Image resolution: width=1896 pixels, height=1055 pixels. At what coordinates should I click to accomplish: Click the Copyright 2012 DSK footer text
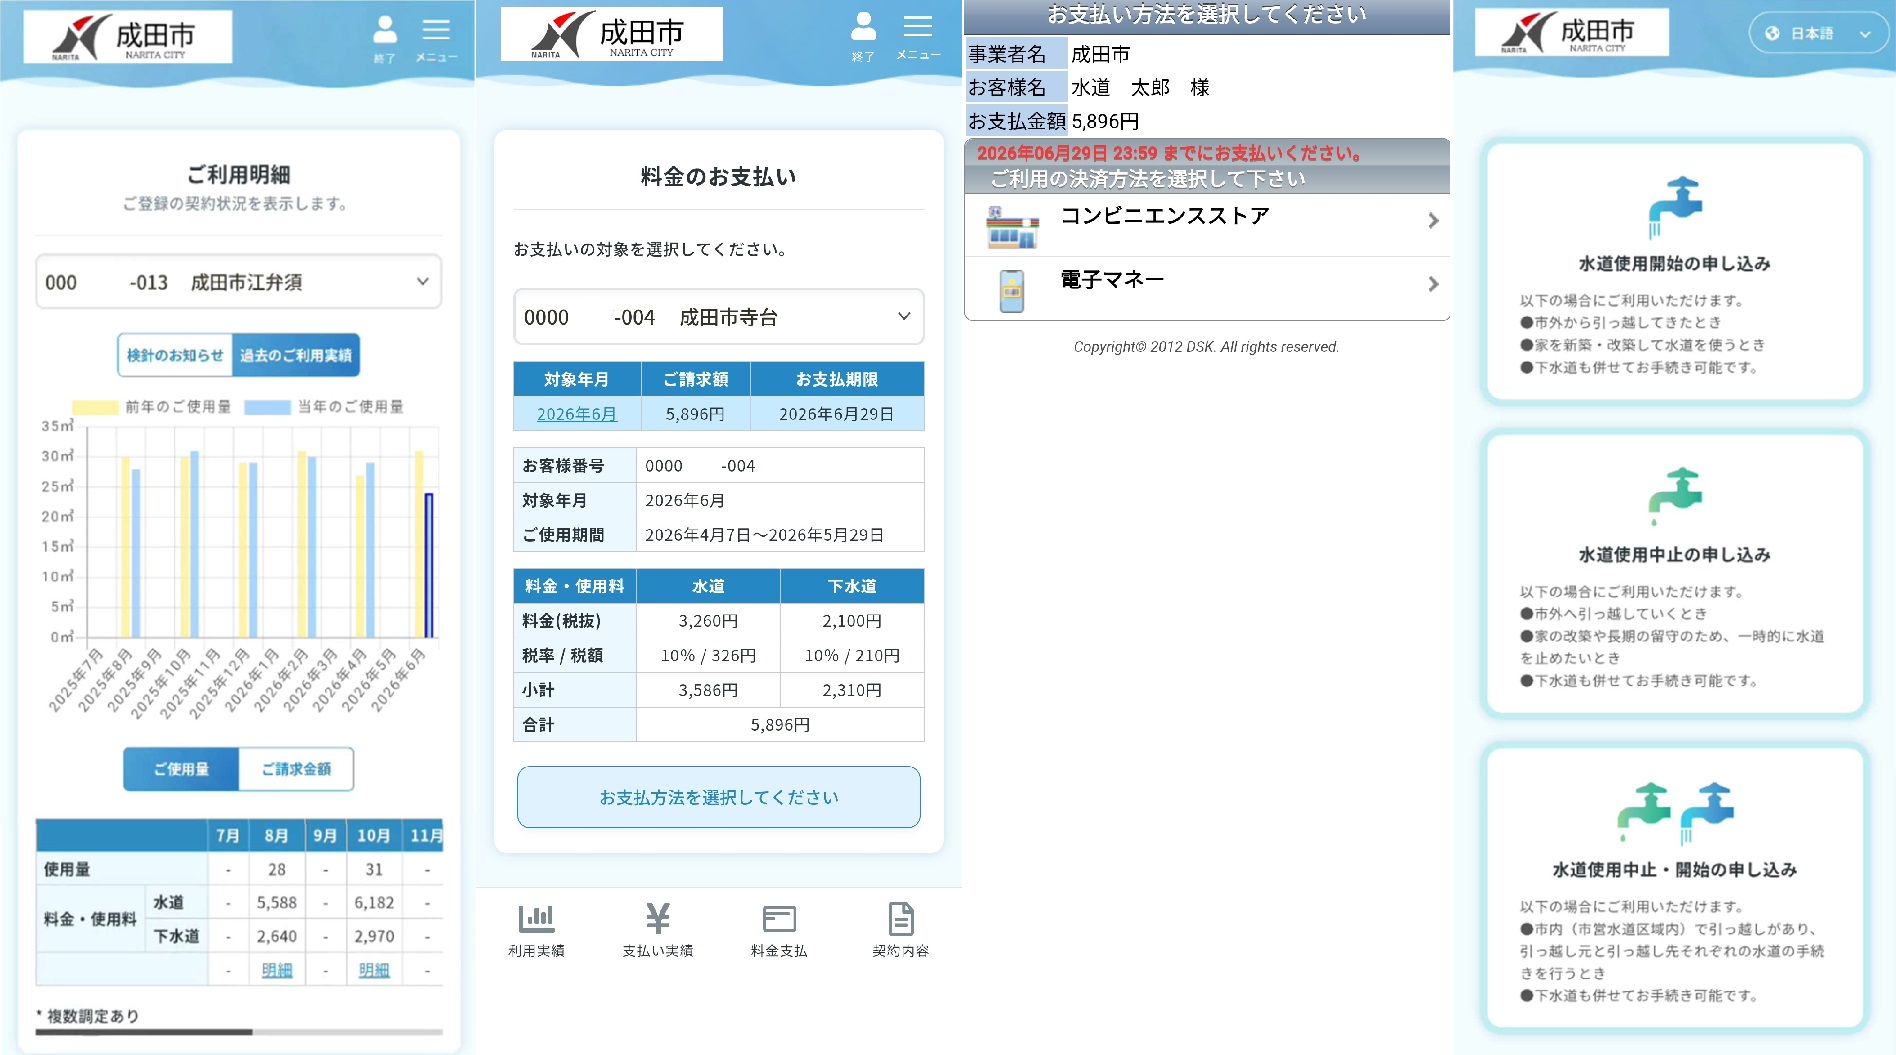[x=1206, y=347]
